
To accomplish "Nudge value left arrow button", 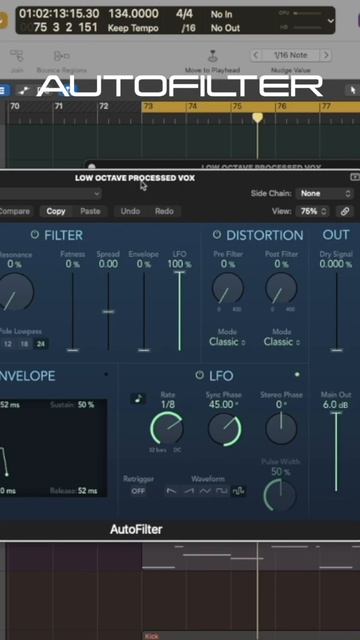I will click(x=256, y=55).
